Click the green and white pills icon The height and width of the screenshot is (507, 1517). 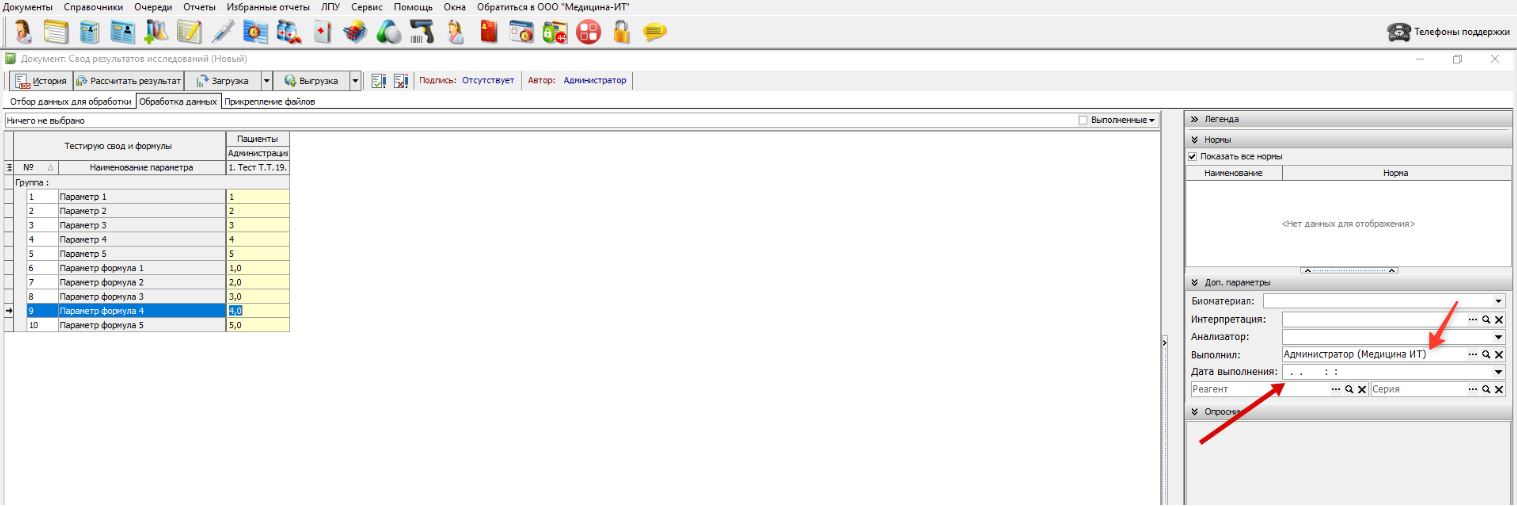pyautogui.click(x=388, y=32)
